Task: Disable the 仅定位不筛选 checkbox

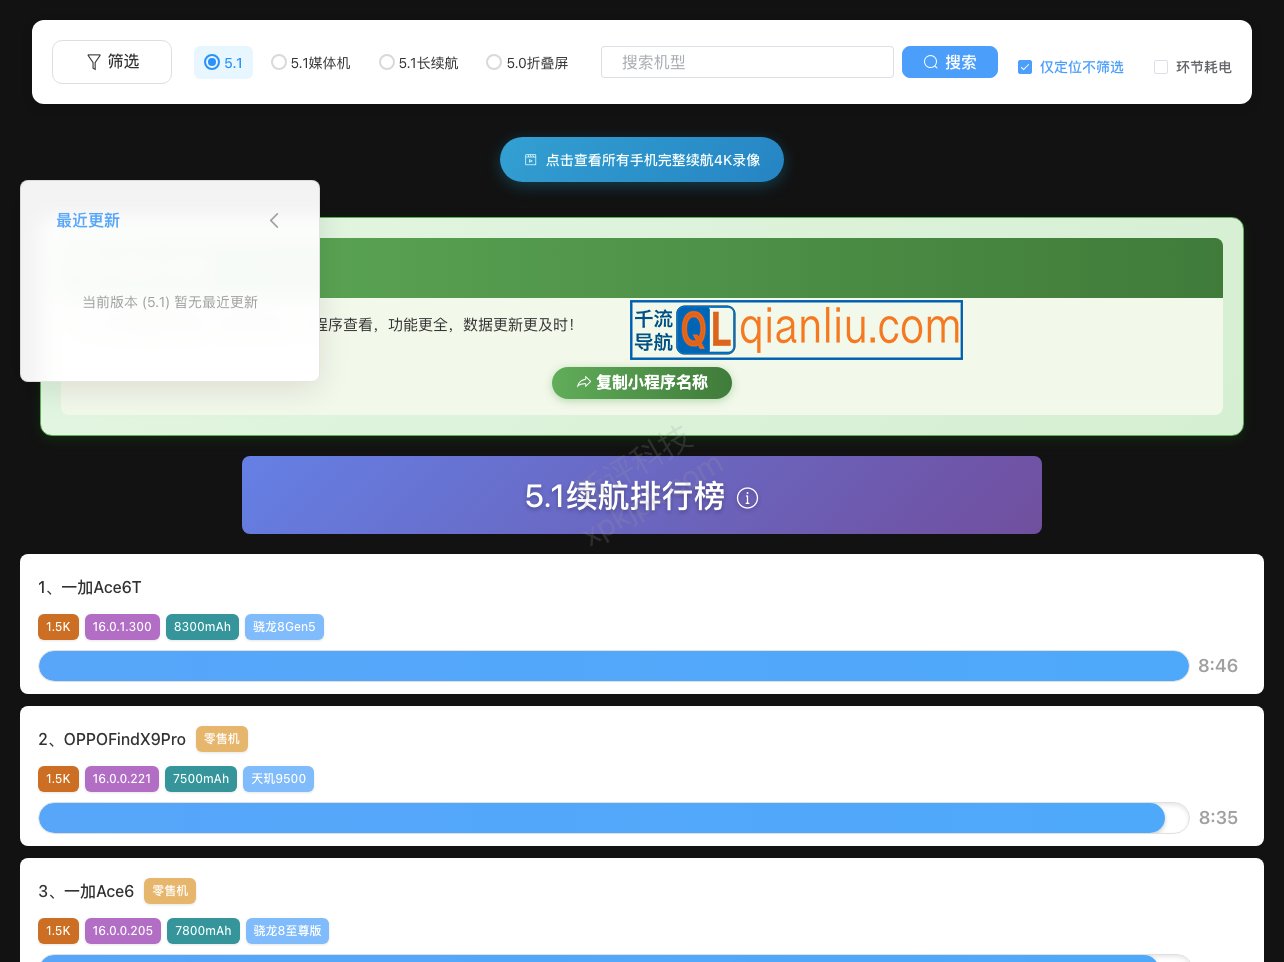Action: (x=1025, y=67)
